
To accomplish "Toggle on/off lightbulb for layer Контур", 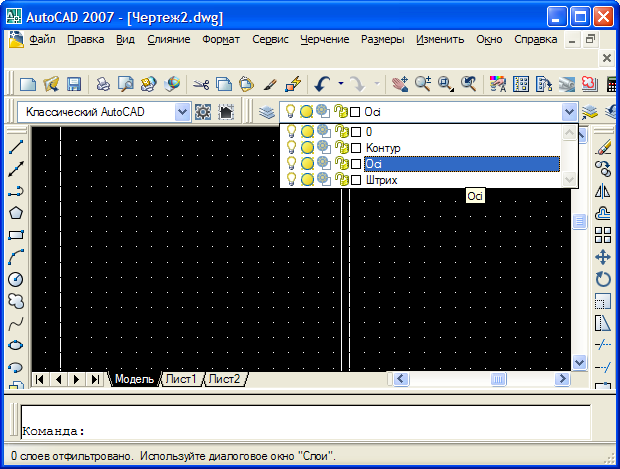I will click(291, 148).
